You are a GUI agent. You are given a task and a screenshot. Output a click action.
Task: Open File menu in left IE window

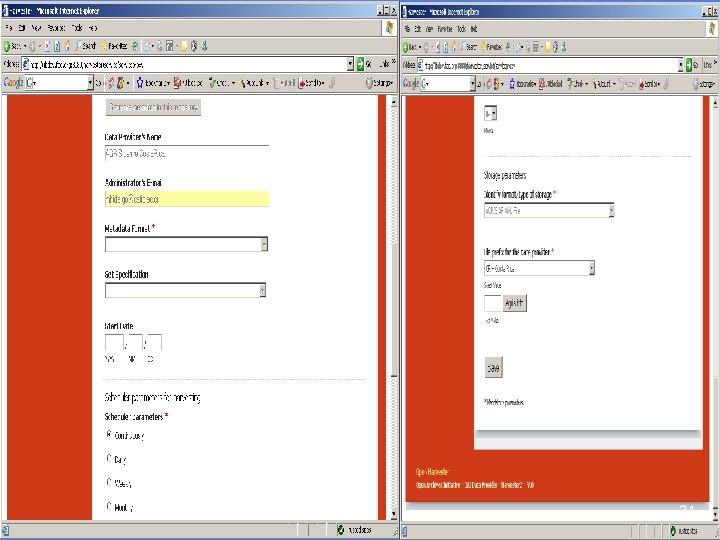pyautogui.click(x=9, y=28)
